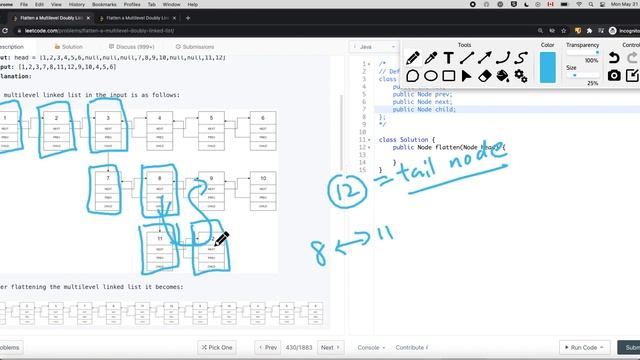
Task: Open the History menu
Action: pos(77,4)
